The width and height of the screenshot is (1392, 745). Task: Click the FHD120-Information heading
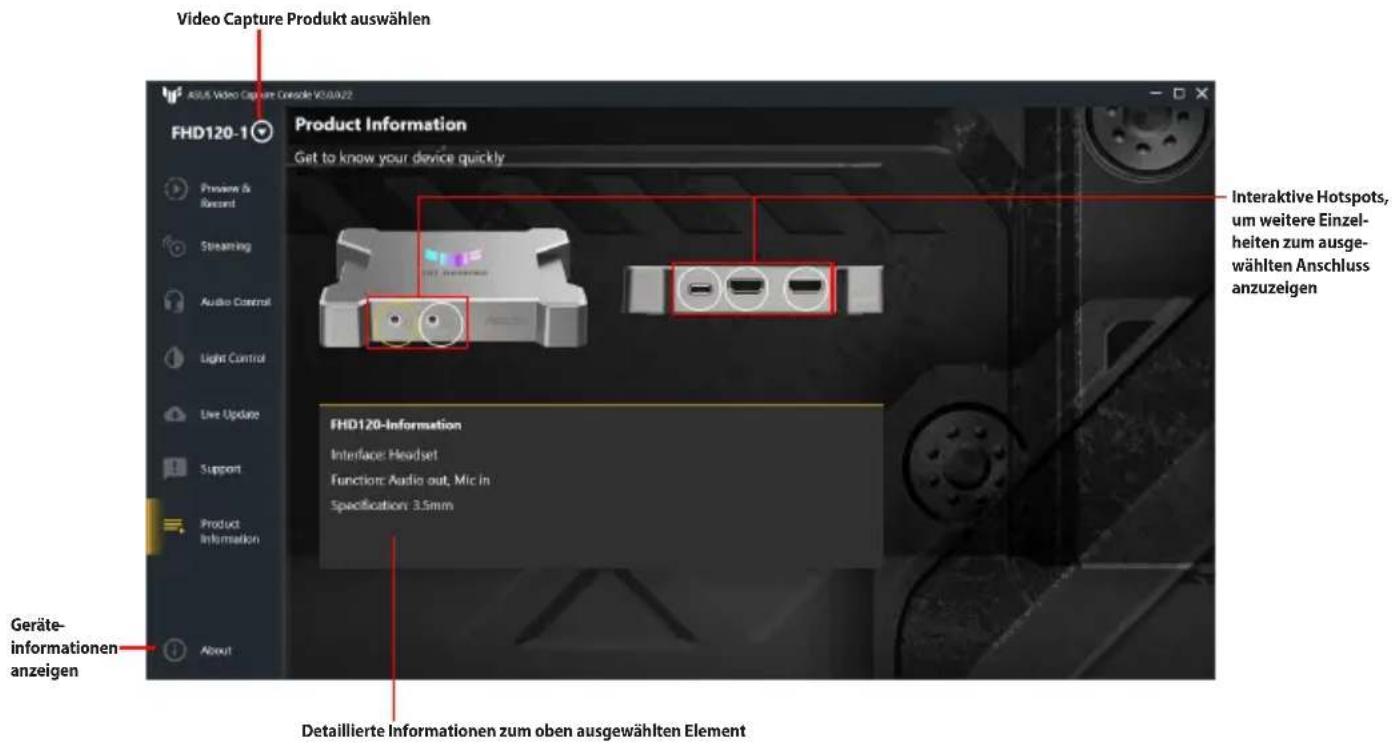coord(396,425)
